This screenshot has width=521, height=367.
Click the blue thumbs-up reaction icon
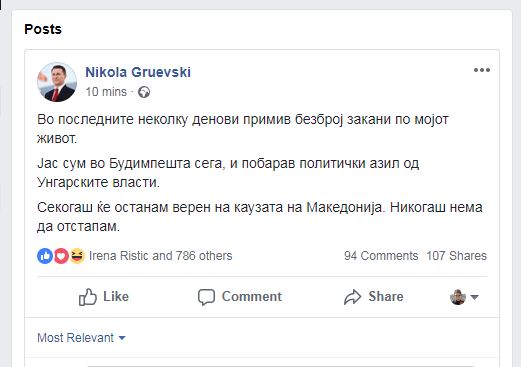[x=45, y=256]
